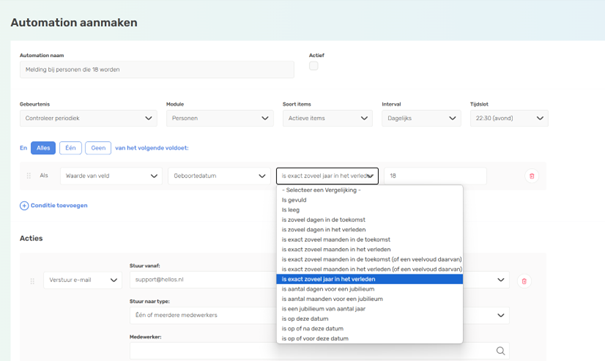The image size is (605, 361).
Task: Choose 'is op of voor deze datum'
Action: tap(370, 339)
